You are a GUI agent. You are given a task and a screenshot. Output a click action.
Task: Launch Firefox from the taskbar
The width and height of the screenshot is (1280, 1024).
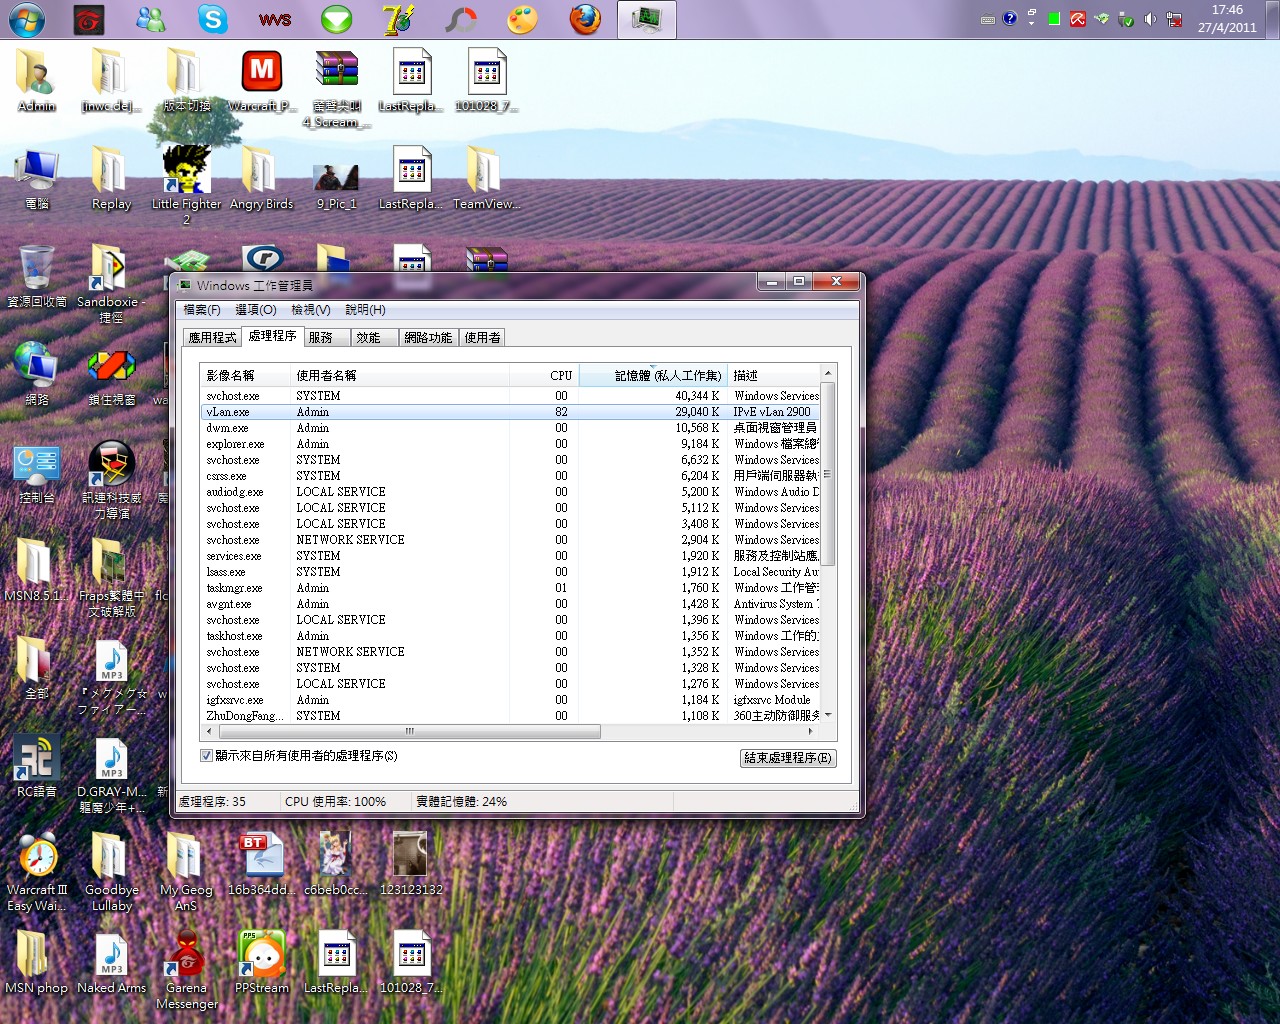point(585,19)
